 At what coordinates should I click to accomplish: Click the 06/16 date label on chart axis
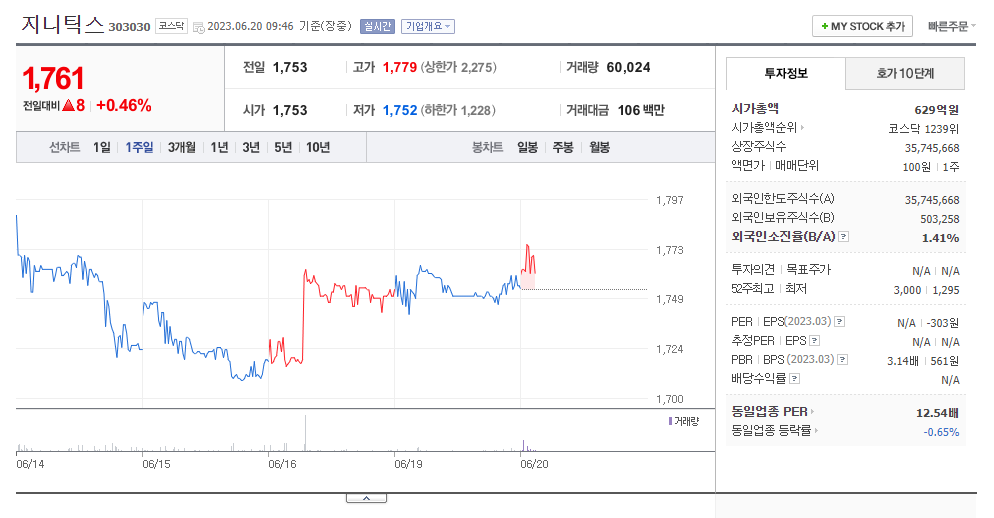282,464
